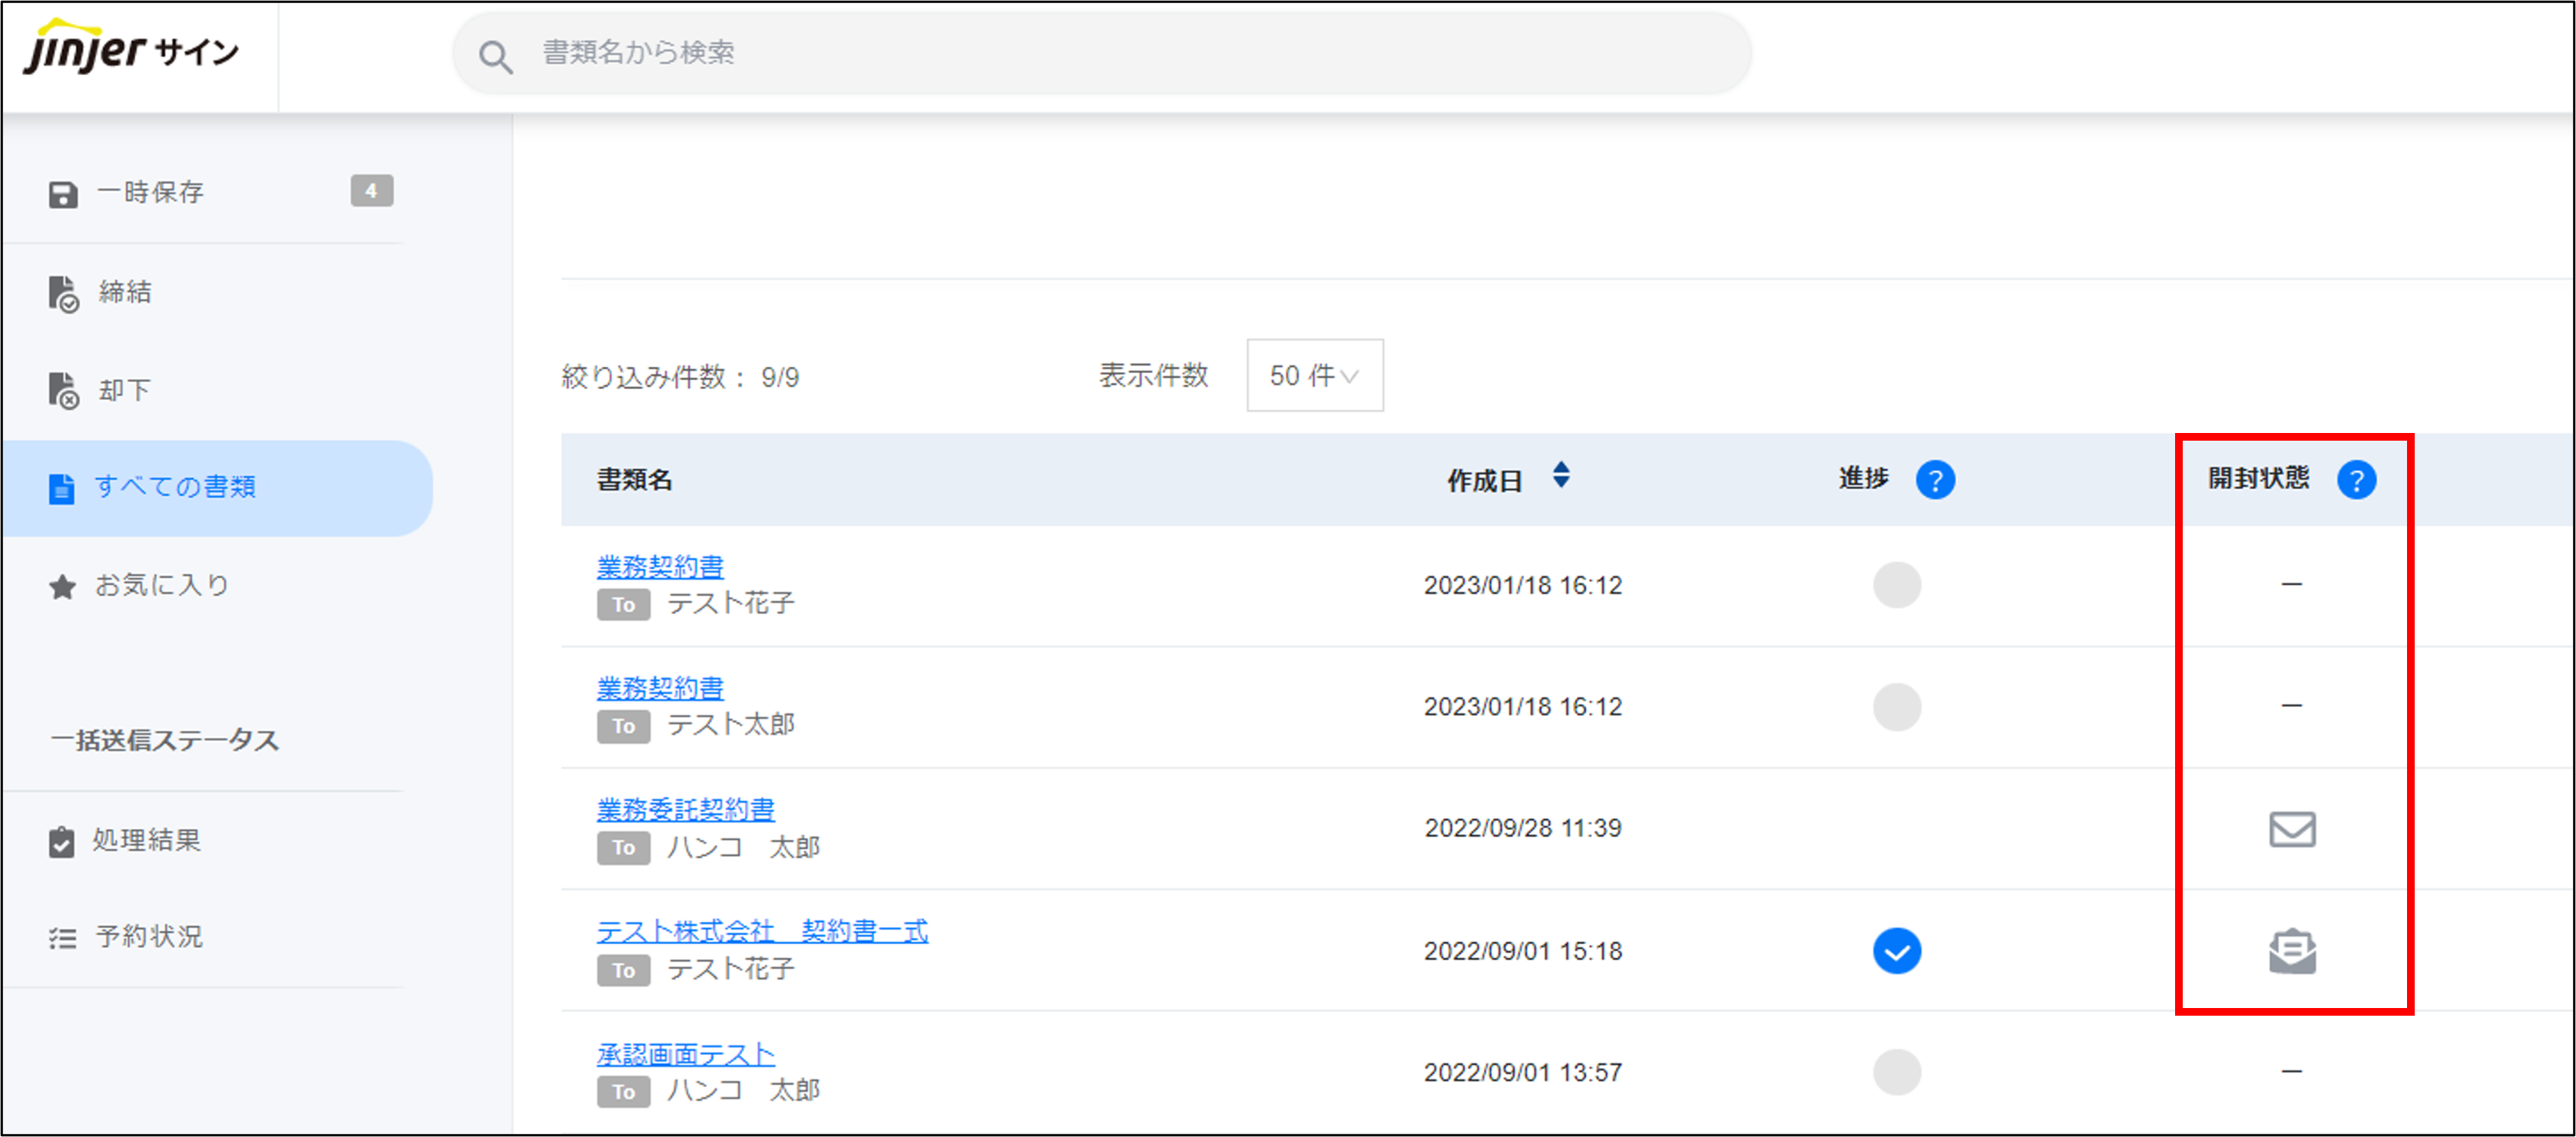The image size is (2576, 1137).
Task: Open 一時保存 in the sidebar
Action: coord(150,192)
